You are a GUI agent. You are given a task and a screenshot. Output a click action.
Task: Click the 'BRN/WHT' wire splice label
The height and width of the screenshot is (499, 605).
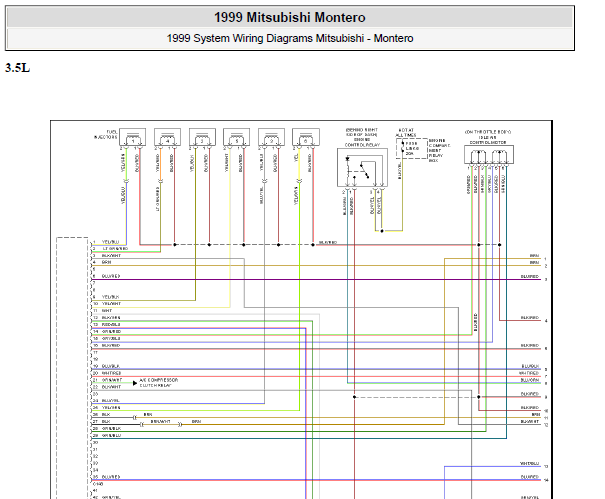[x=161, y=421]
